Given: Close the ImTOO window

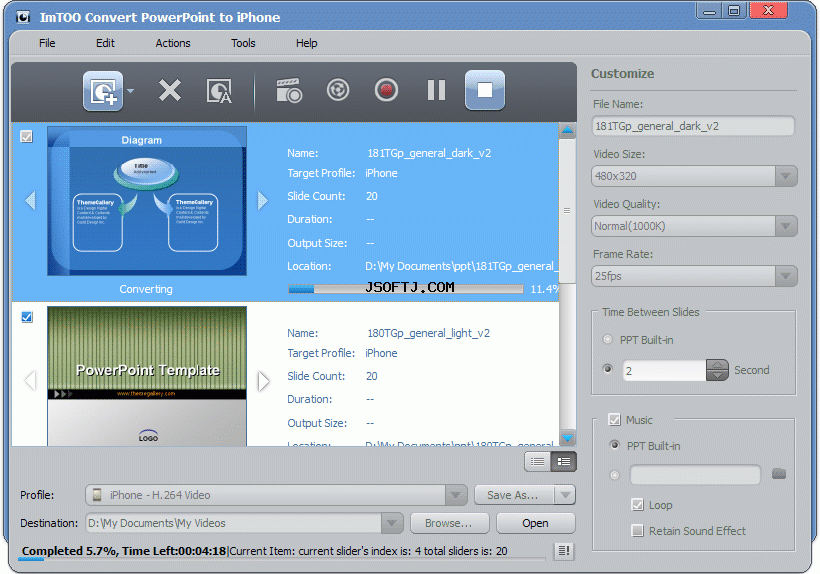Looking at the screenshot, I should coord(768,10).
